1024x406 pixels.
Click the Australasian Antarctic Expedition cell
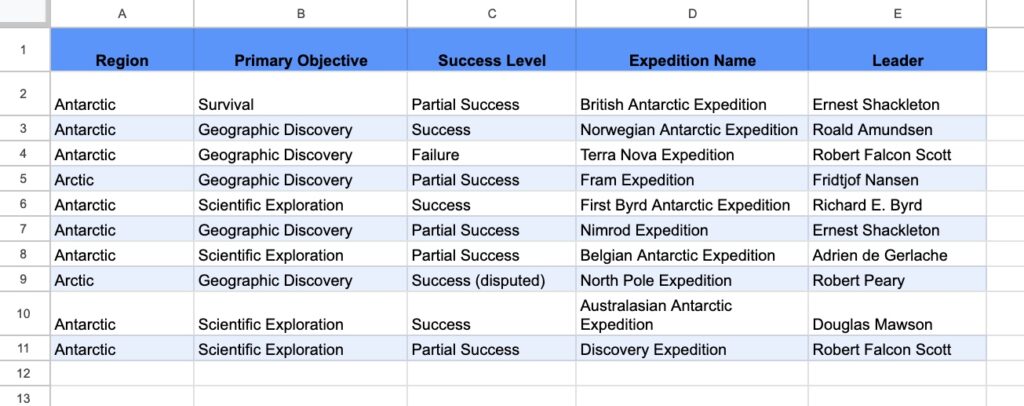pos(656,314)
